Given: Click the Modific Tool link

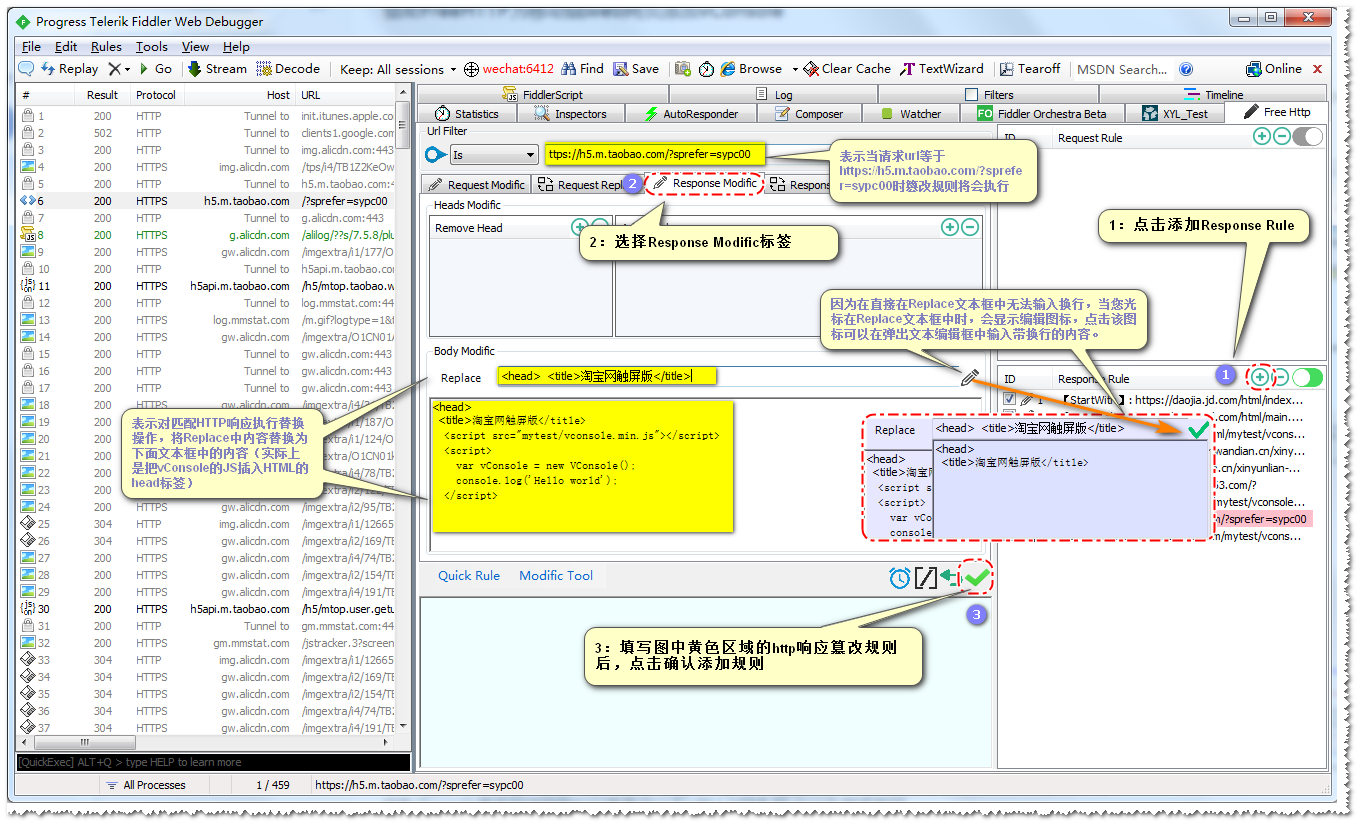Looking at the screenshot, I should [556, 576].
